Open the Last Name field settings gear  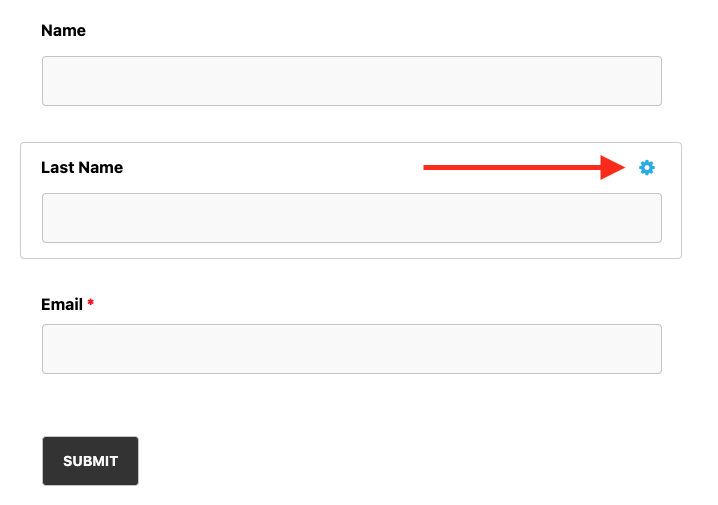point(647,168)
